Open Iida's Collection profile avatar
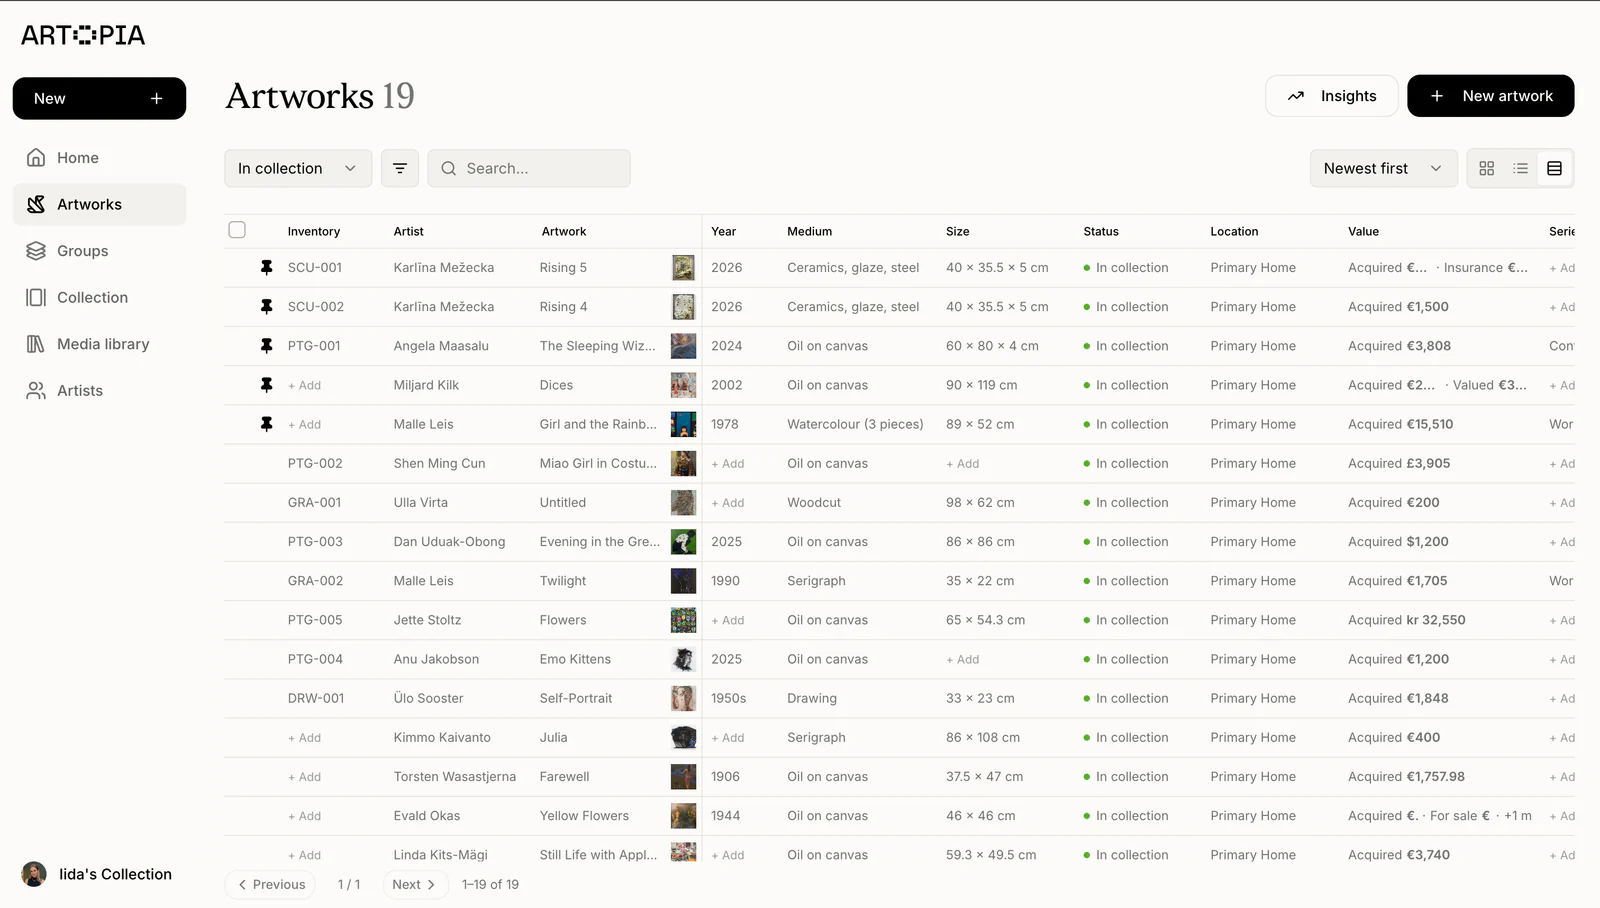Screen dimensions: 1600x908 click(34, 874)
